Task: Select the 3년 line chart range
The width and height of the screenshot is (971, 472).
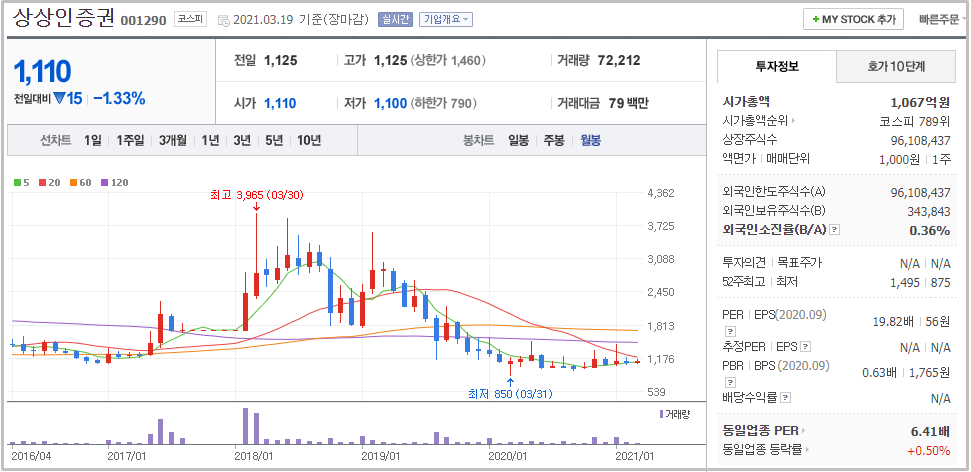Action: pyautogui.click(x=242, y=141)
